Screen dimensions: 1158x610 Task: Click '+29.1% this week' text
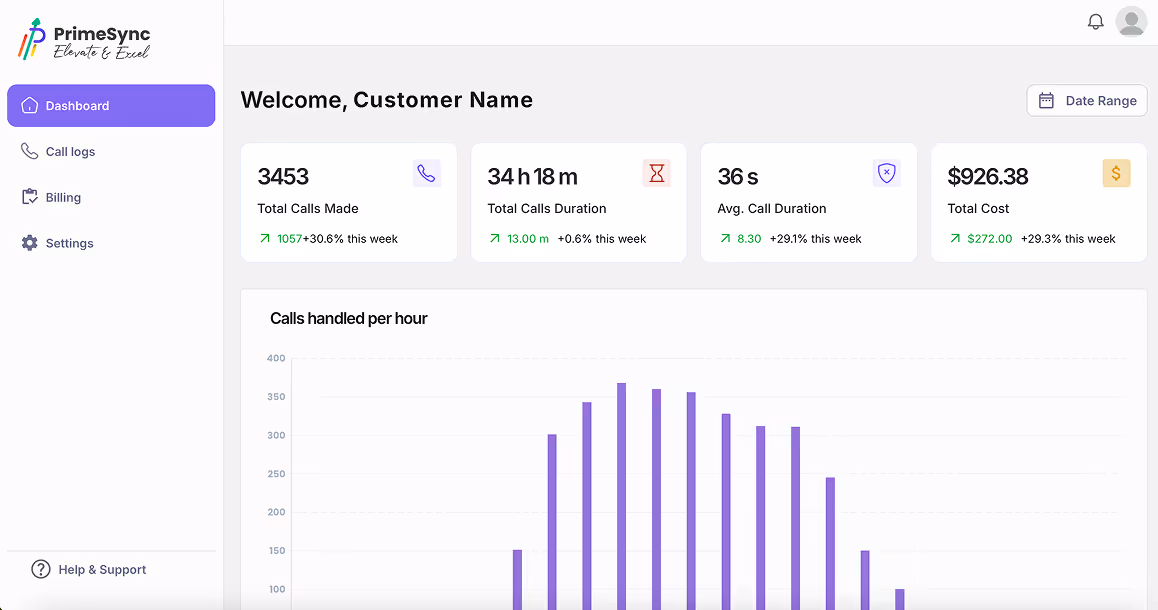click(x=815, y=239)
